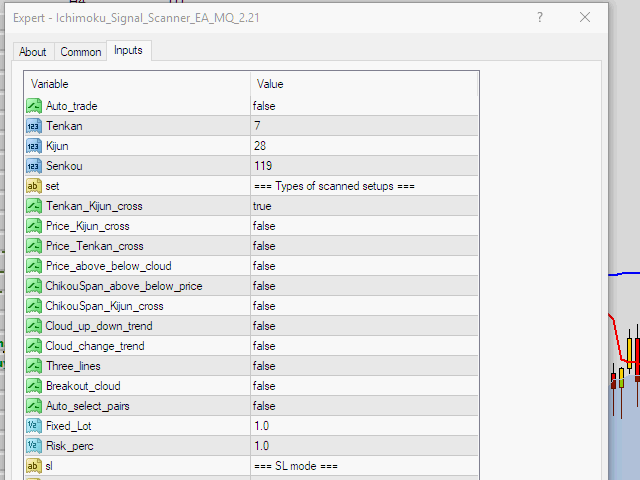Image resolution: width=640 pixels, height=480 pixels.
Task: Click the Auto_trade boolean type icon
Action: (33, 106)
